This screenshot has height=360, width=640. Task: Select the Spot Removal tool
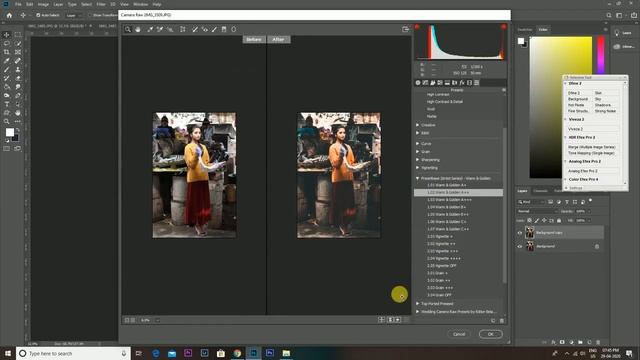click(x=195, y=29)
